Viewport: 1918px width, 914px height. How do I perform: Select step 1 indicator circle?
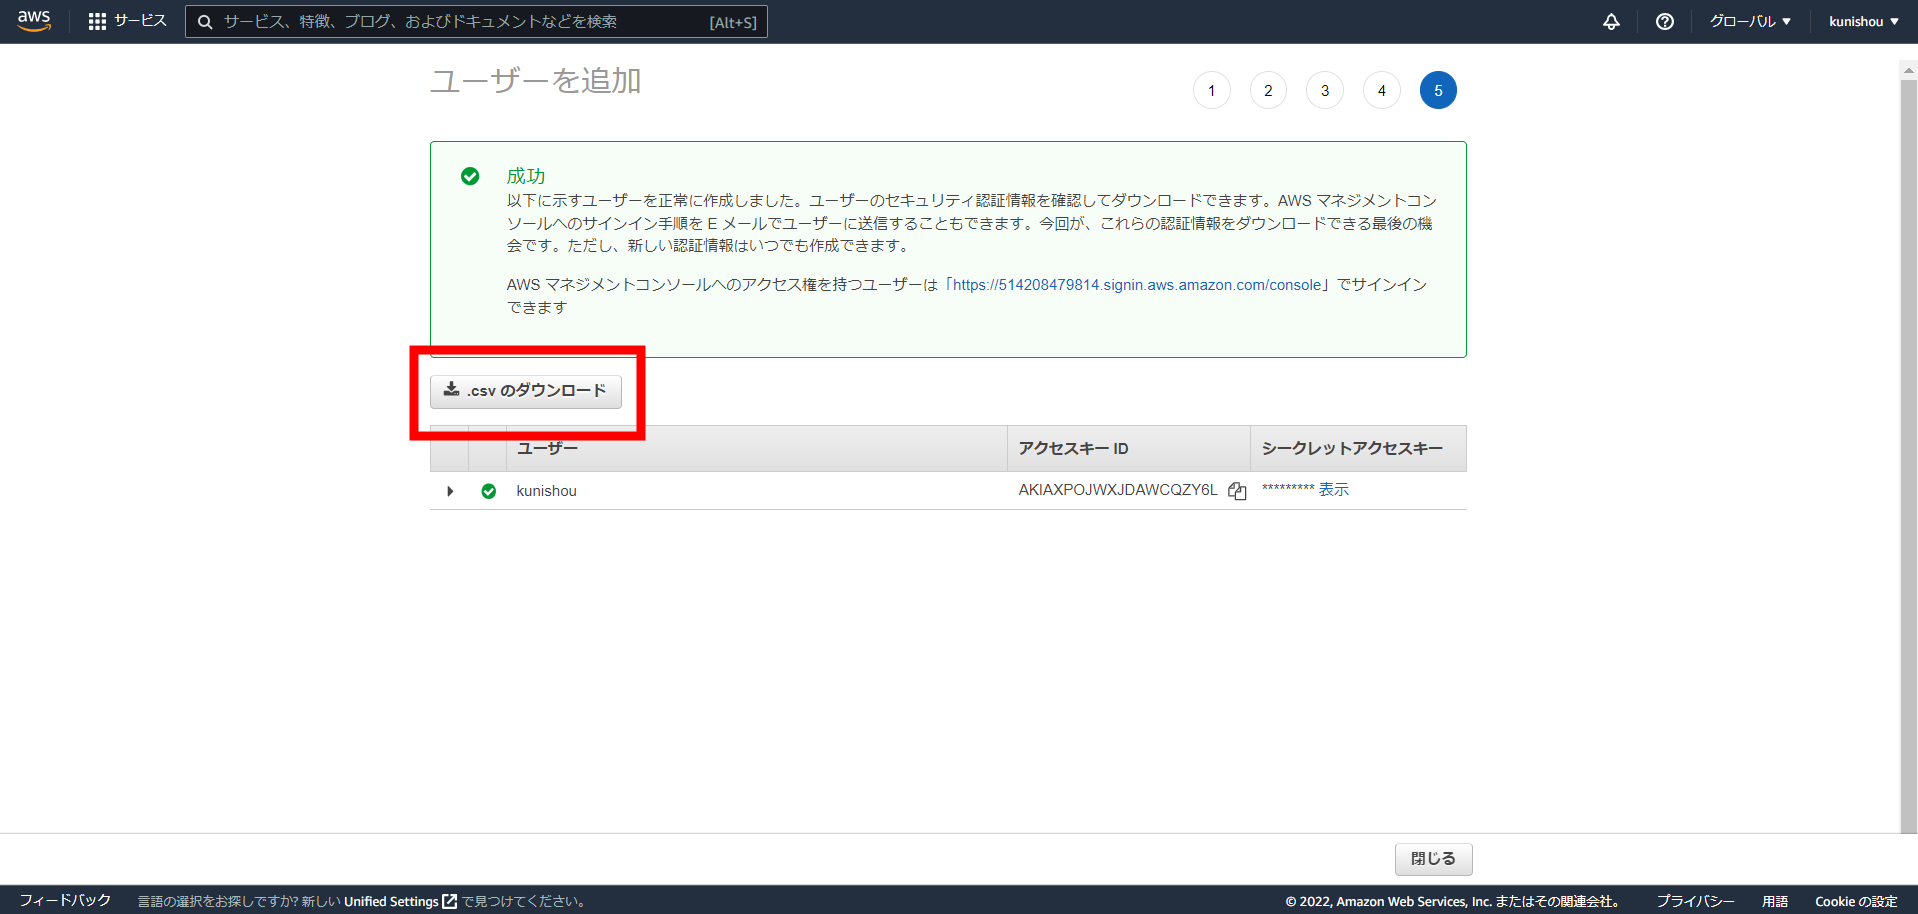click(1211, 89)
